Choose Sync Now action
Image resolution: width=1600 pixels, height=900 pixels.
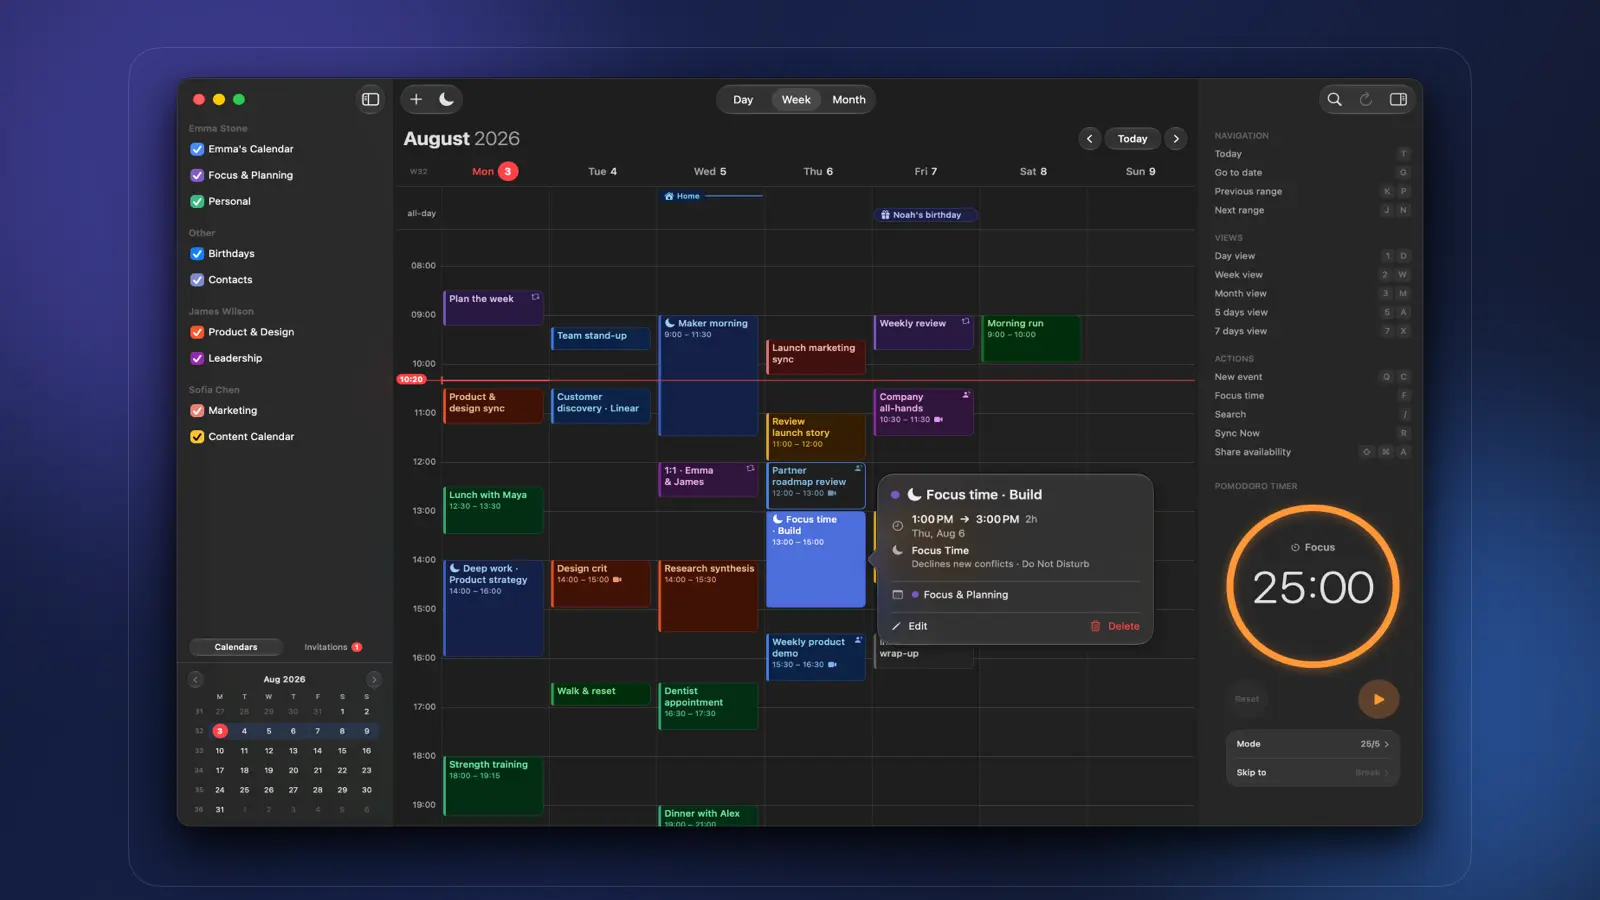click(1312, 434)
